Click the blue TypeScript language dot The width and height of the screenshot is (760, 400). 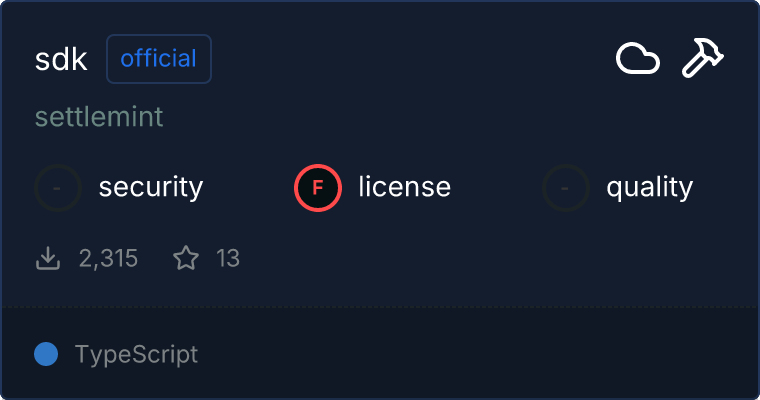[x=46, y=354]
